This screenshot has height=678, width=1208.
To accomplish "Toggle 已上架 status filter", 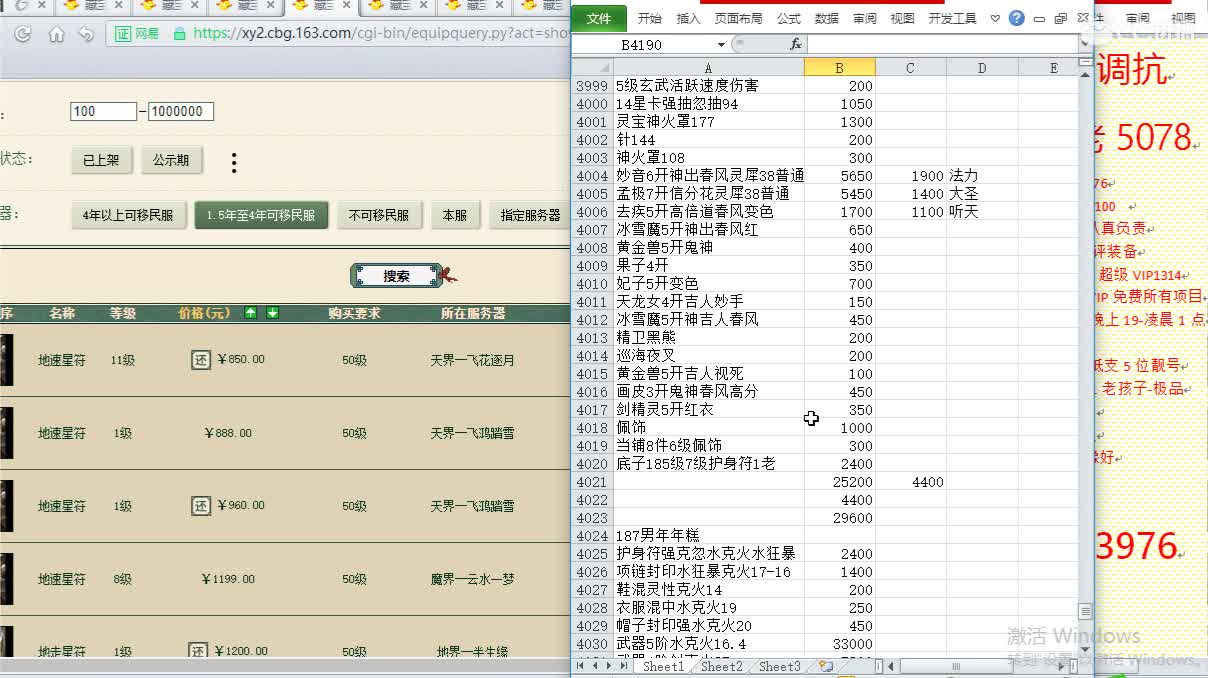I will tap(101, 160).
